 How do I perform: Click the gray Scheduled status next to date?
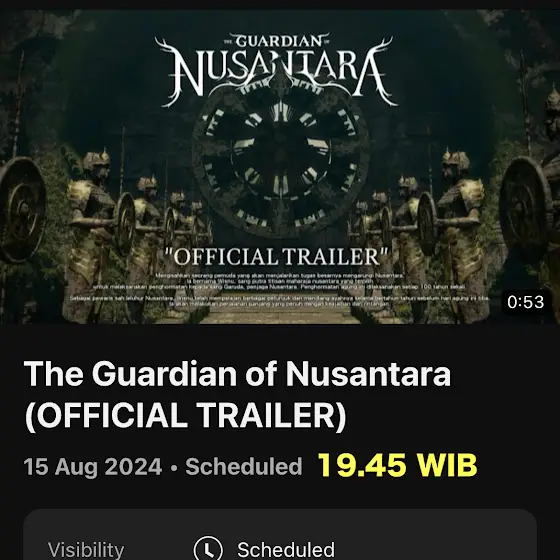pos(244,466)
